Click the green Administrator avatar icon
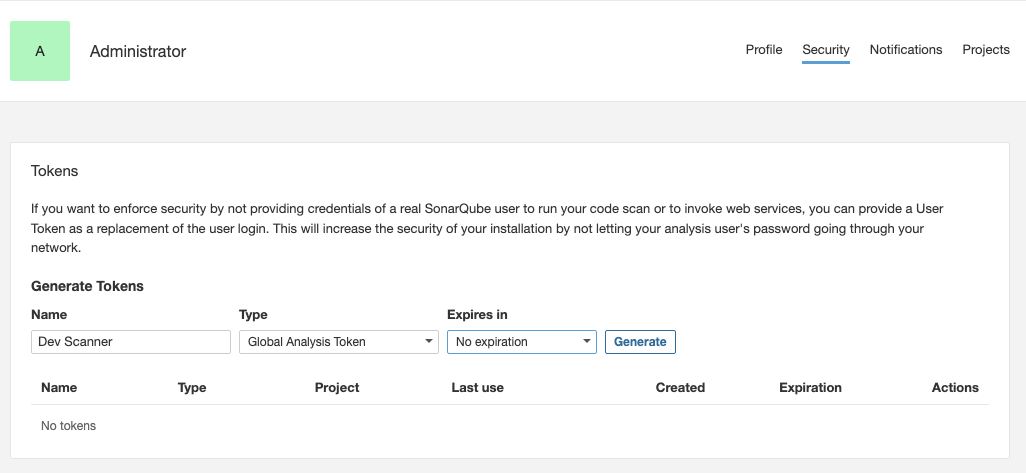This screenshot has width=1026, height=473. point(40,51)
